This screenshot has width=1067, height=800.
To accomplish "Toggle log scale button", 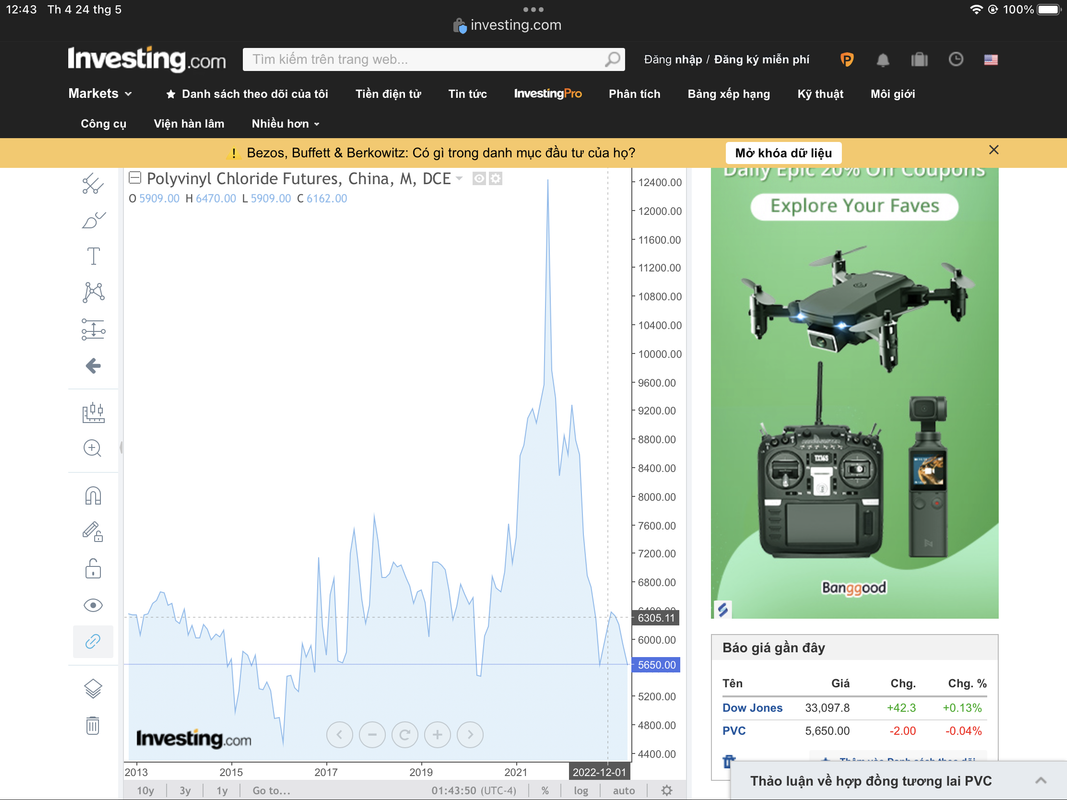I will tap(580, 790).
